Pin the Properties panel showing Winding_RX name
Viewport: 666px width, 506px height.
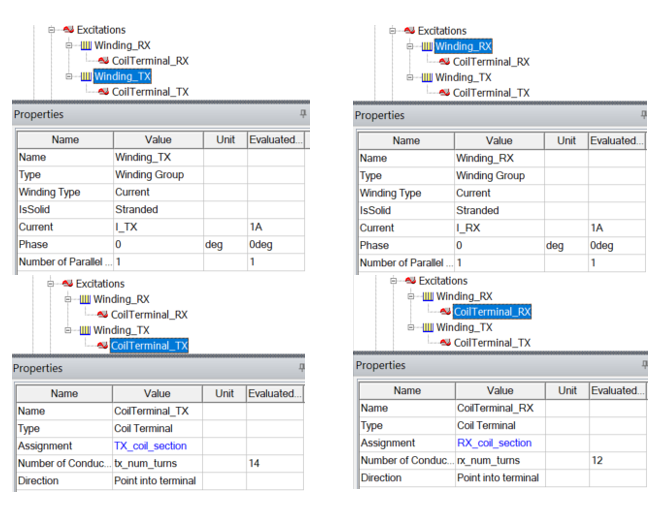click(644, 114)
